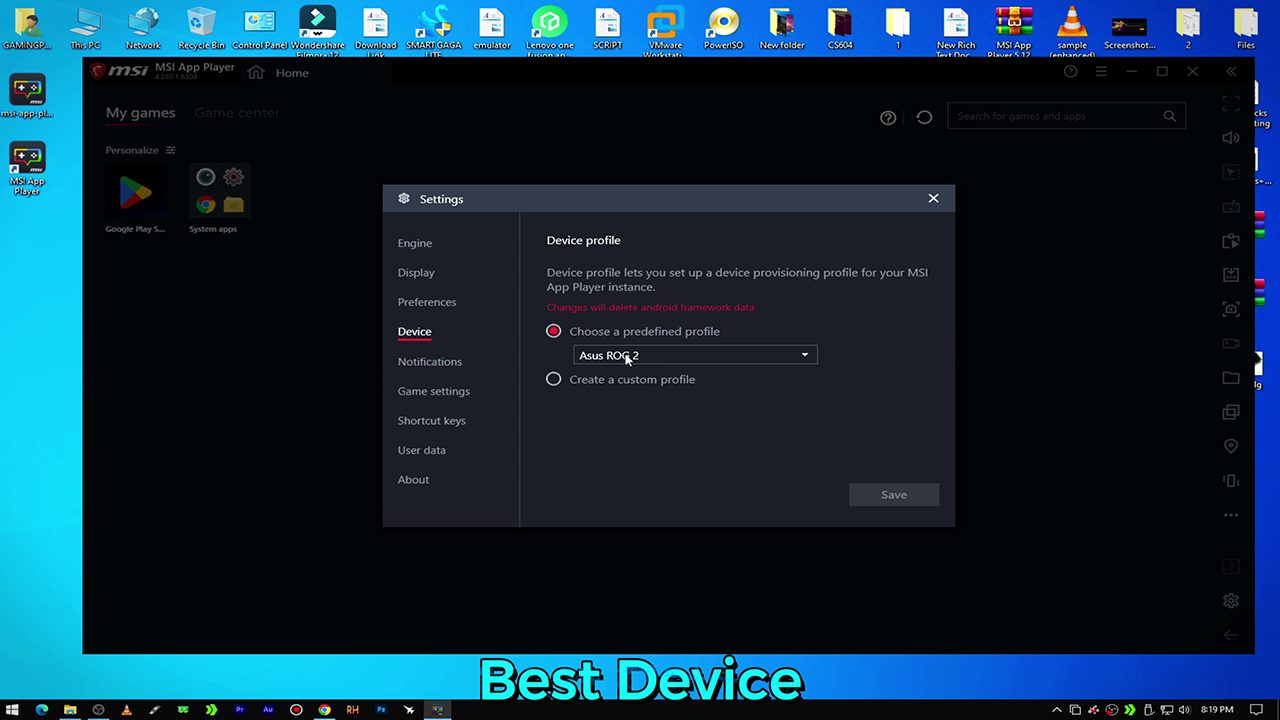This screenshot has width=1280, height=720.
Task: Open the media folder icon in sidebar
Action: tap(1231, 378)
